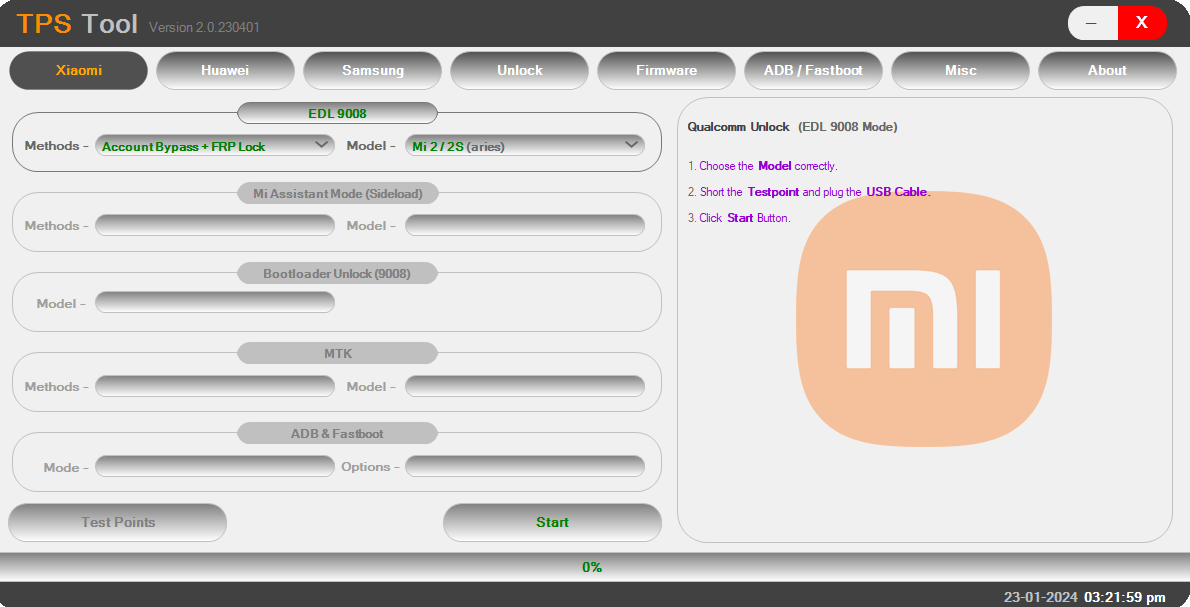
Task: Open ADB & Fastboot Mode dropdown
Action: pyautogui.click(x=215, y=467)
